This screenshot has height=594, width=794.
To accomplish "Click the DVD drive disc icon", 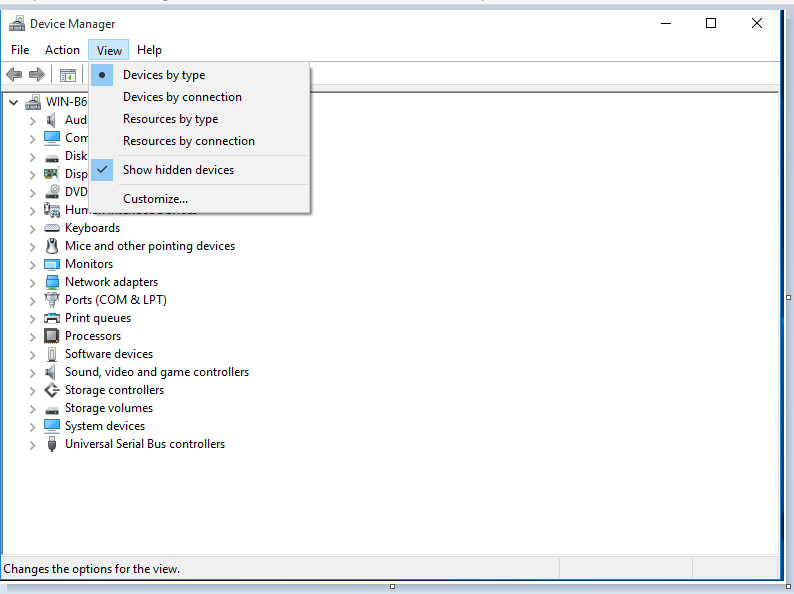I will pos(52,192).
